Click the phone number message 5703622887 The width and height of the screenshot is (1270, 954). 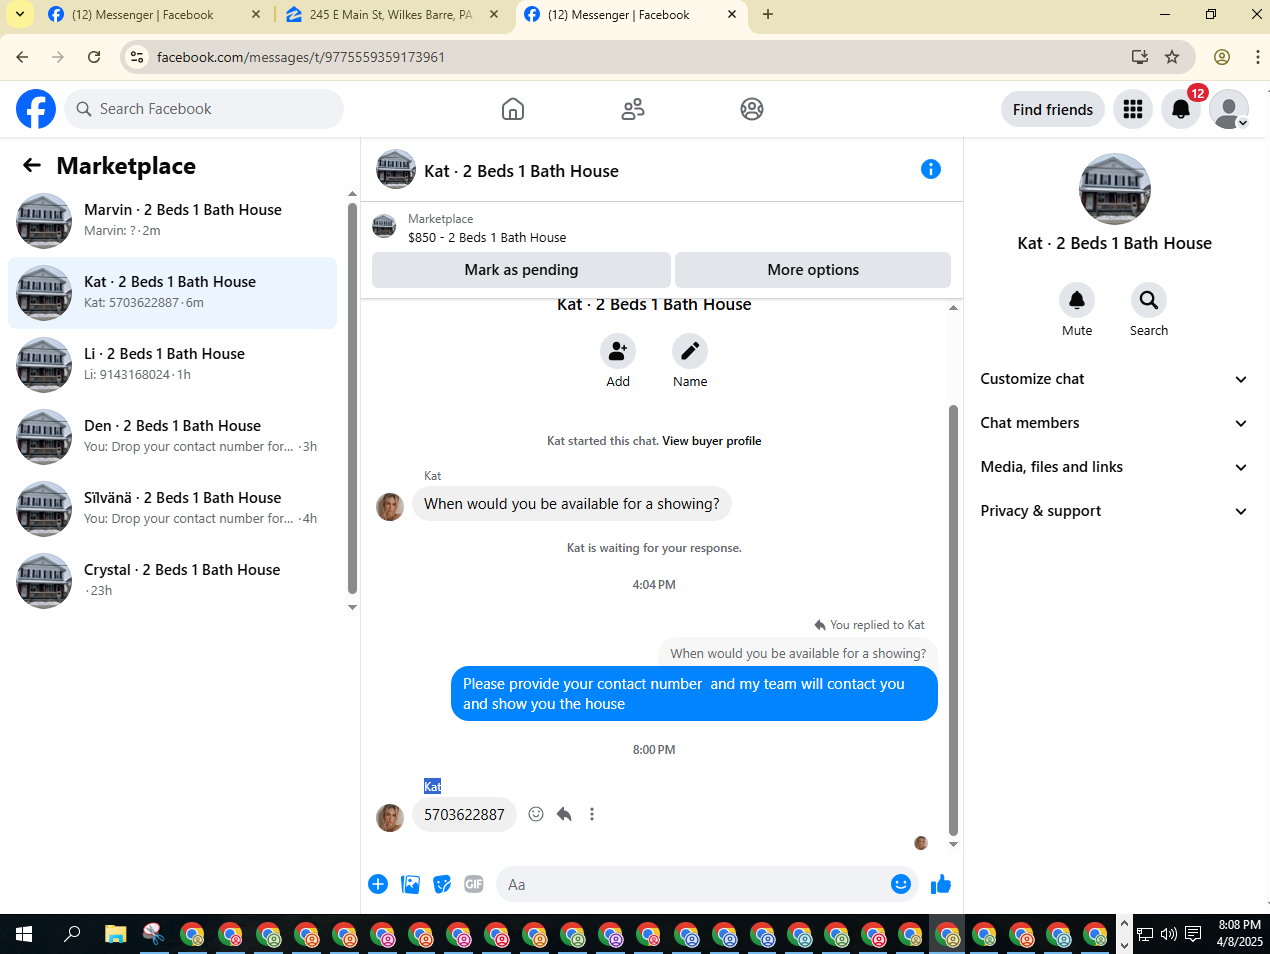(464, 815)
